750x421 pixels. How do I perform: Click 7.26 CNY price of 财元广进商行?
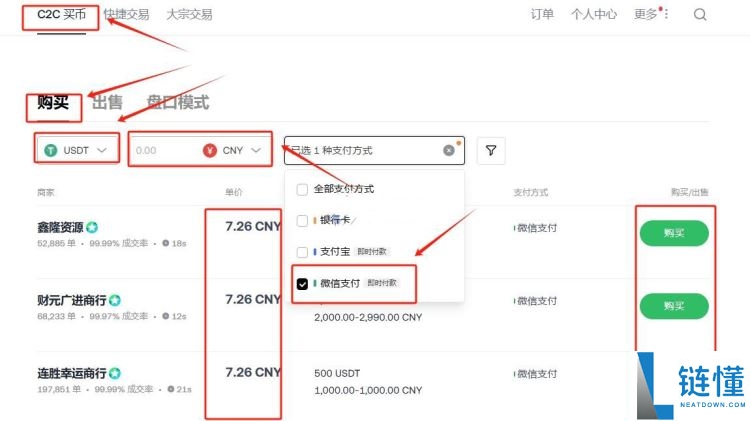tap(253, 299)
